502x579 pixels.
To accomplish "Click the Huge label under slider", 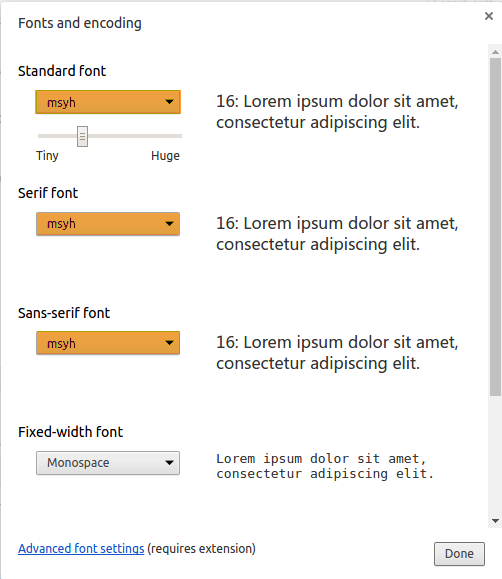I will pos(165,156).
